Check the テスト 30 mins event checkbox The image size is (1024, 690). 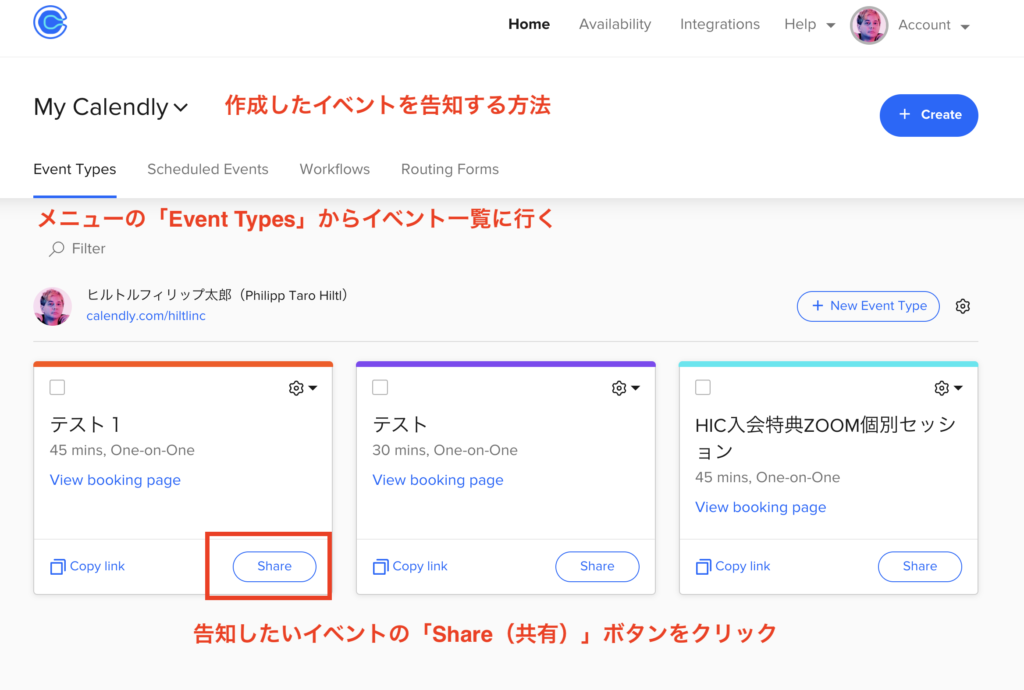[x=380, y=387]
